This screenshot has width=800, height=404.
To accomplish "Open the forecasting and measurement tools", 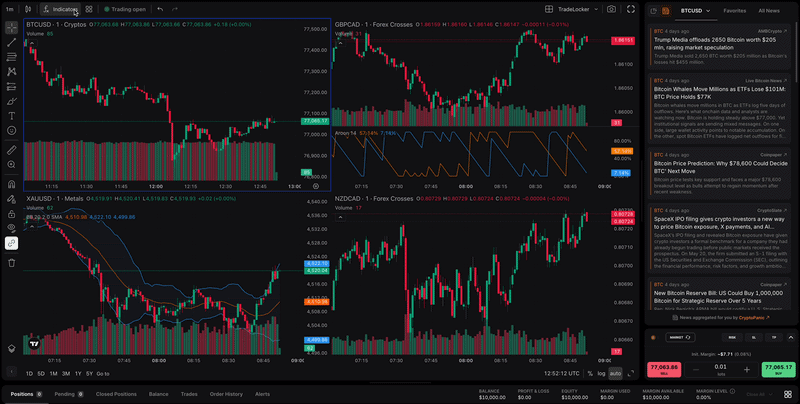I will tap(12, 87).
